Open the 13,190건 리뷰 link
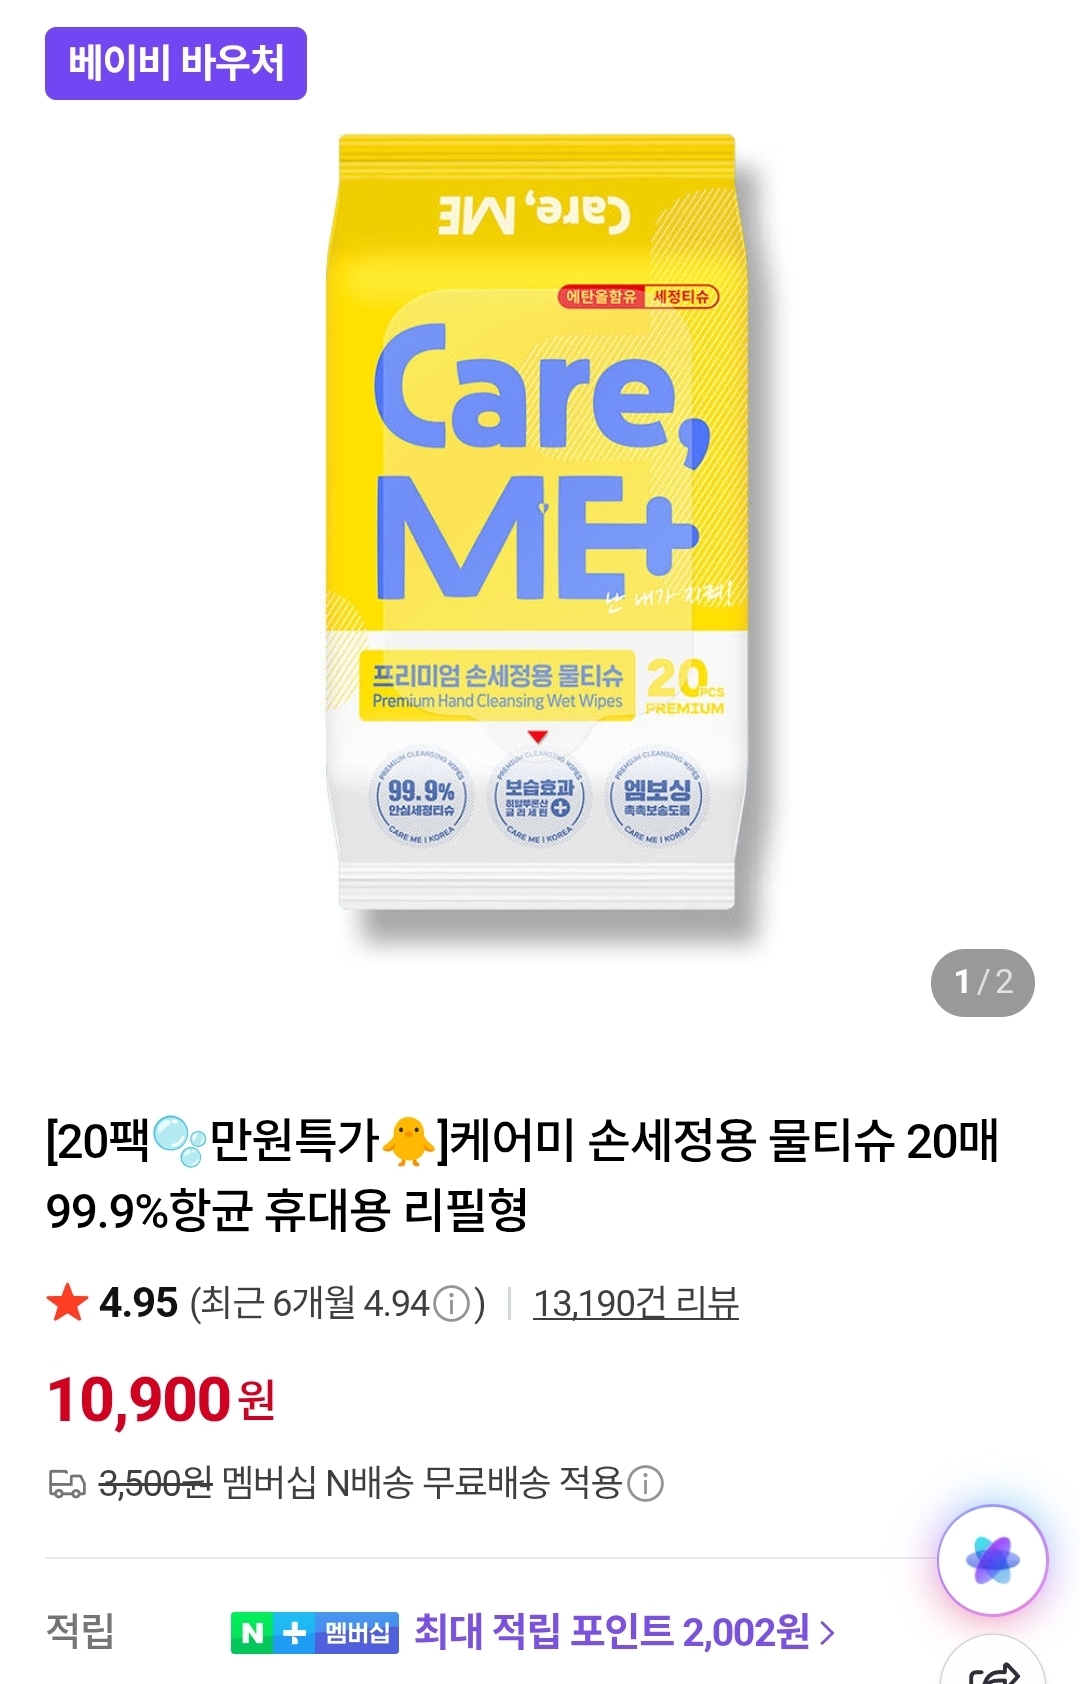Screen dimensions: 1080x1684 [636, 1303]
